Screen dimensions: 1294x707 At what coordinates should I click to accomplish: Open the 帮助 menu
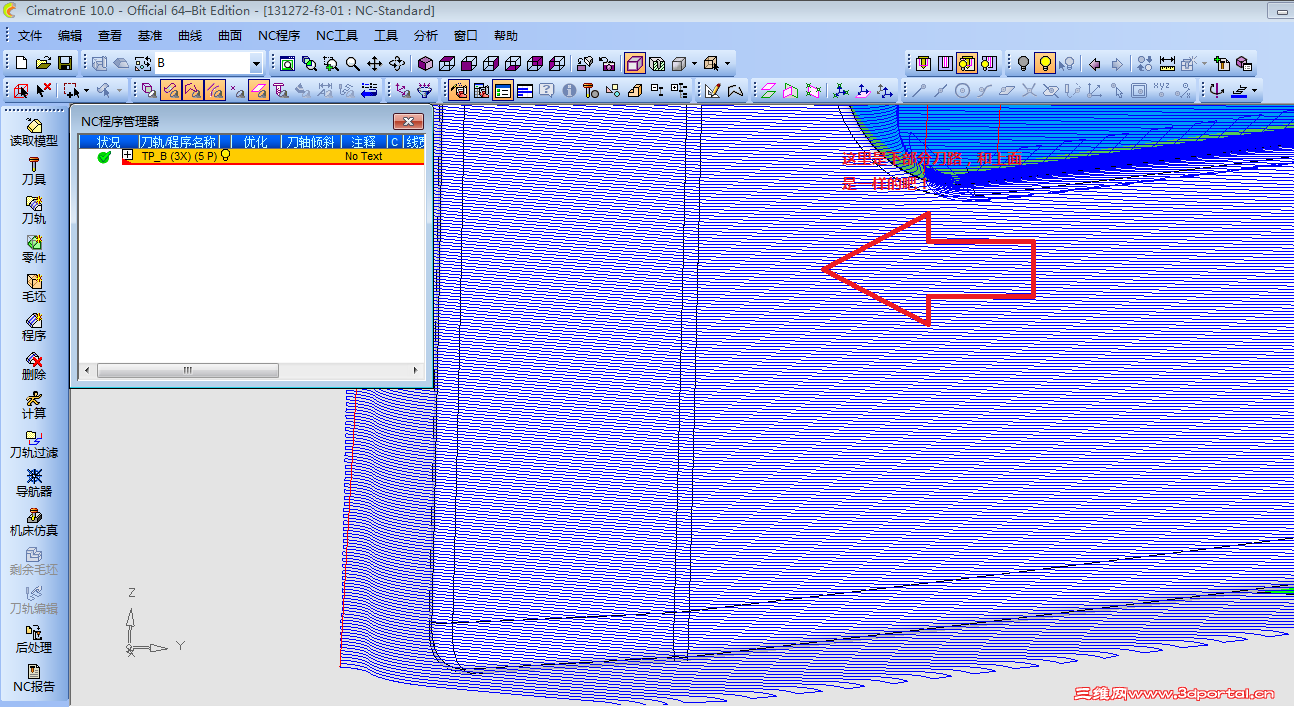tap(506, 35)
